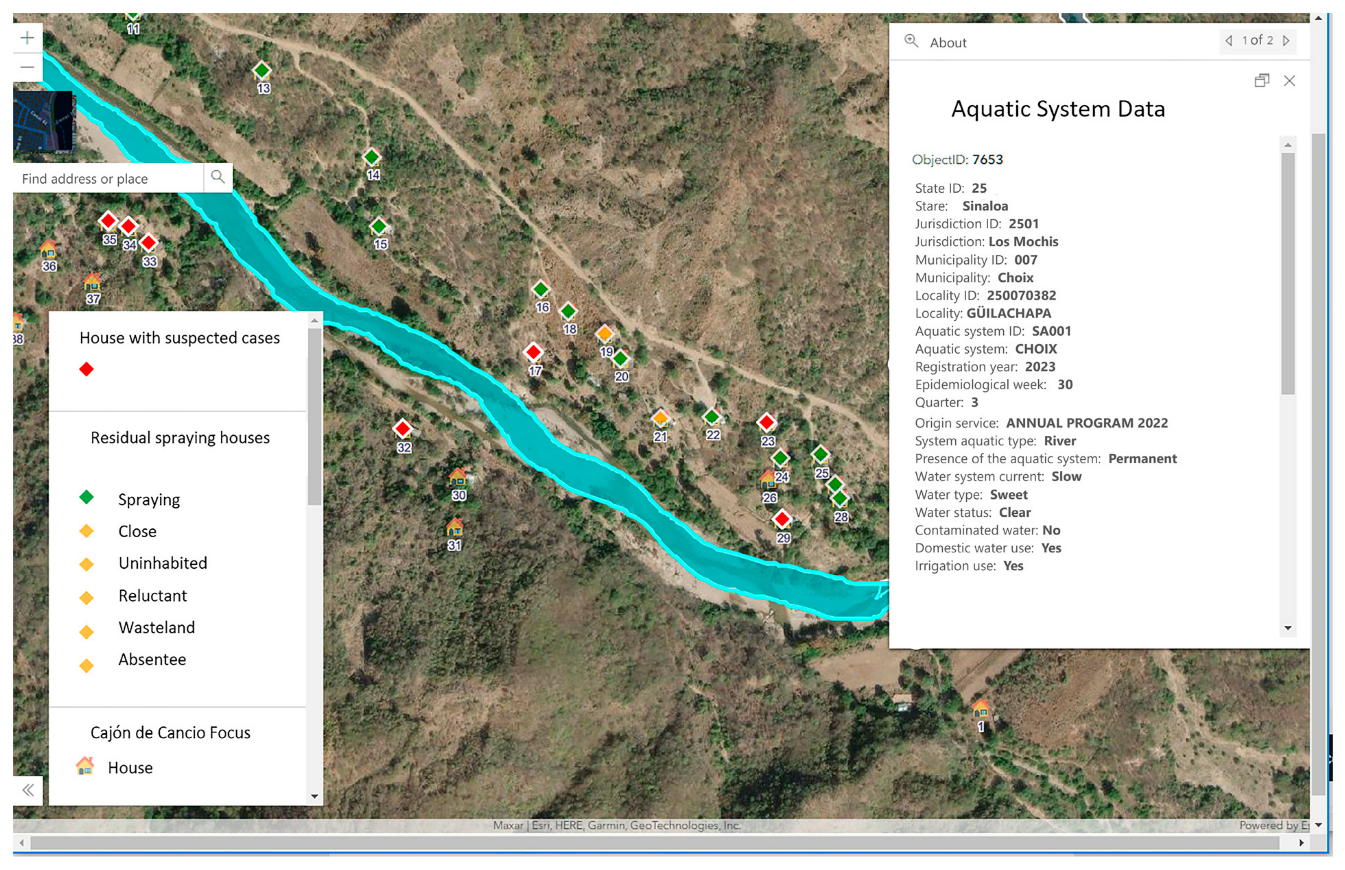Screen dimensions: 1345x870
Task: Close the Aquatic System Data popup
Action: tap(1290, 81)
